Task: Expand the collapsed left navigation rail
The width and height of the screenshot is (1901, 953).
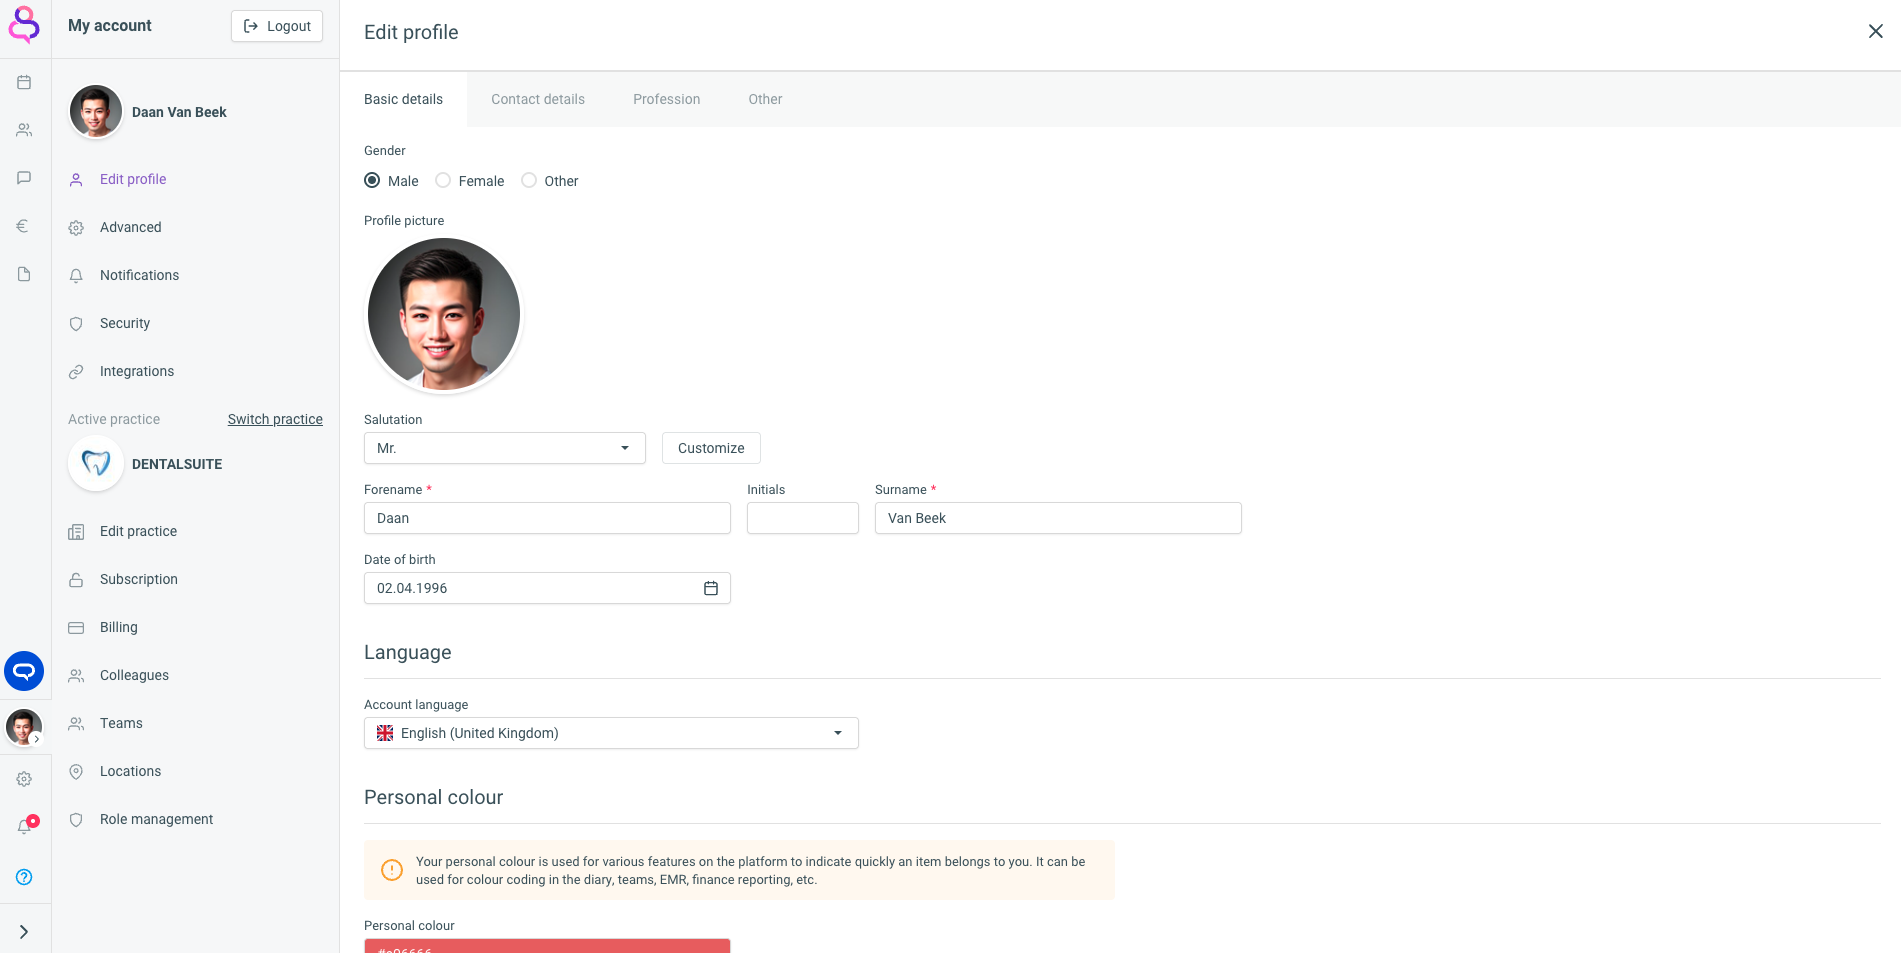Action: point(24,932)
